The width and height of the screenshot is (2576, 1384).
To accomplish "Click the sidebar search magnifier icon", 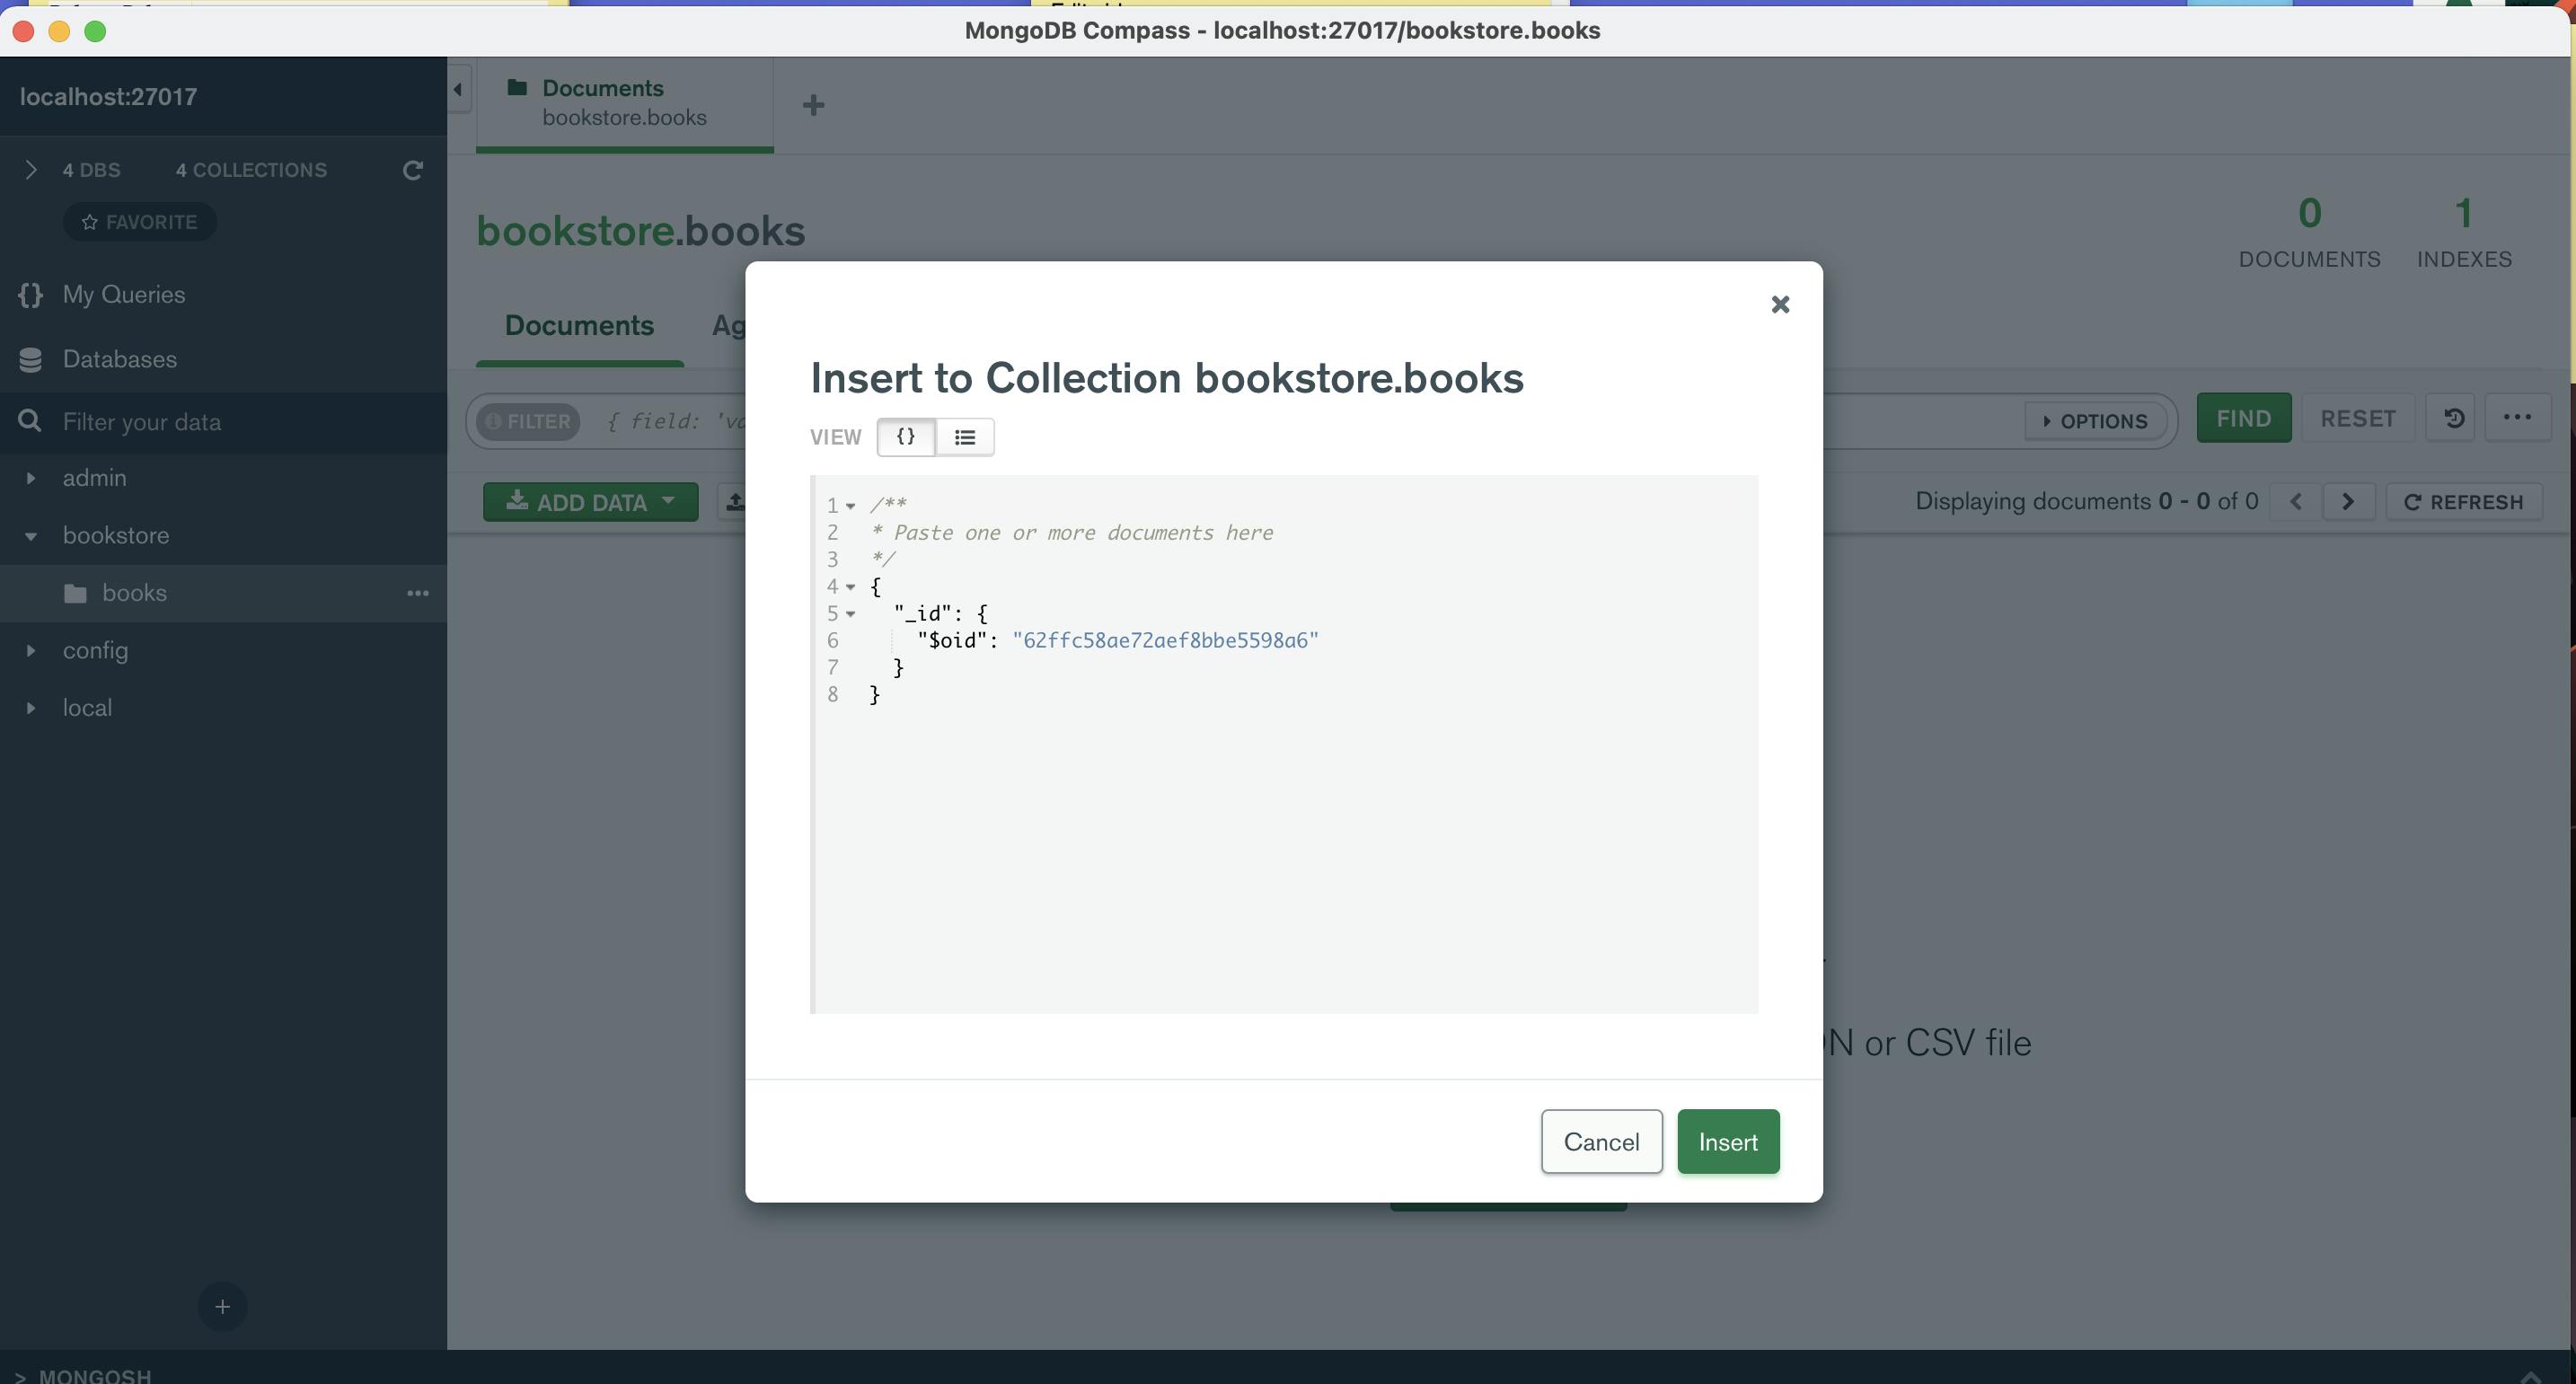I will [30, 421].
